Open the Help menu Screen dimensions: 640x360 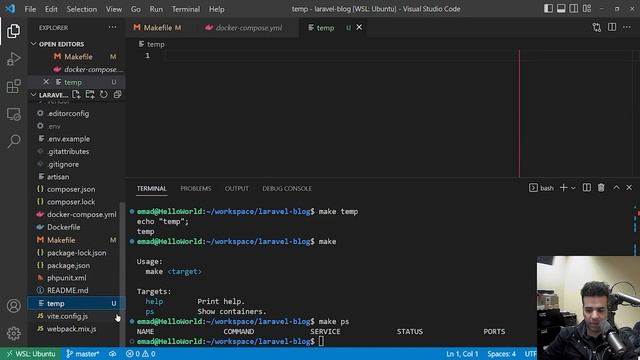tap(217, 9)
